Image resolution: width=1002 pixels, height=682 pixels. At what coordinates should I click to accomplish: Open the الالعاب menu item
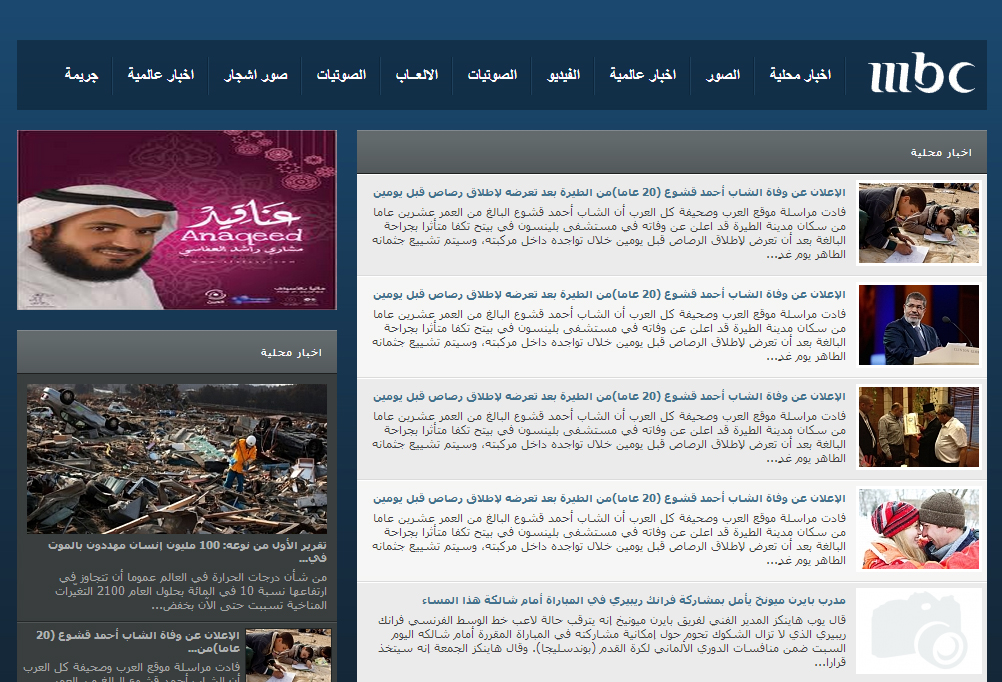click(x=417, y=75)
